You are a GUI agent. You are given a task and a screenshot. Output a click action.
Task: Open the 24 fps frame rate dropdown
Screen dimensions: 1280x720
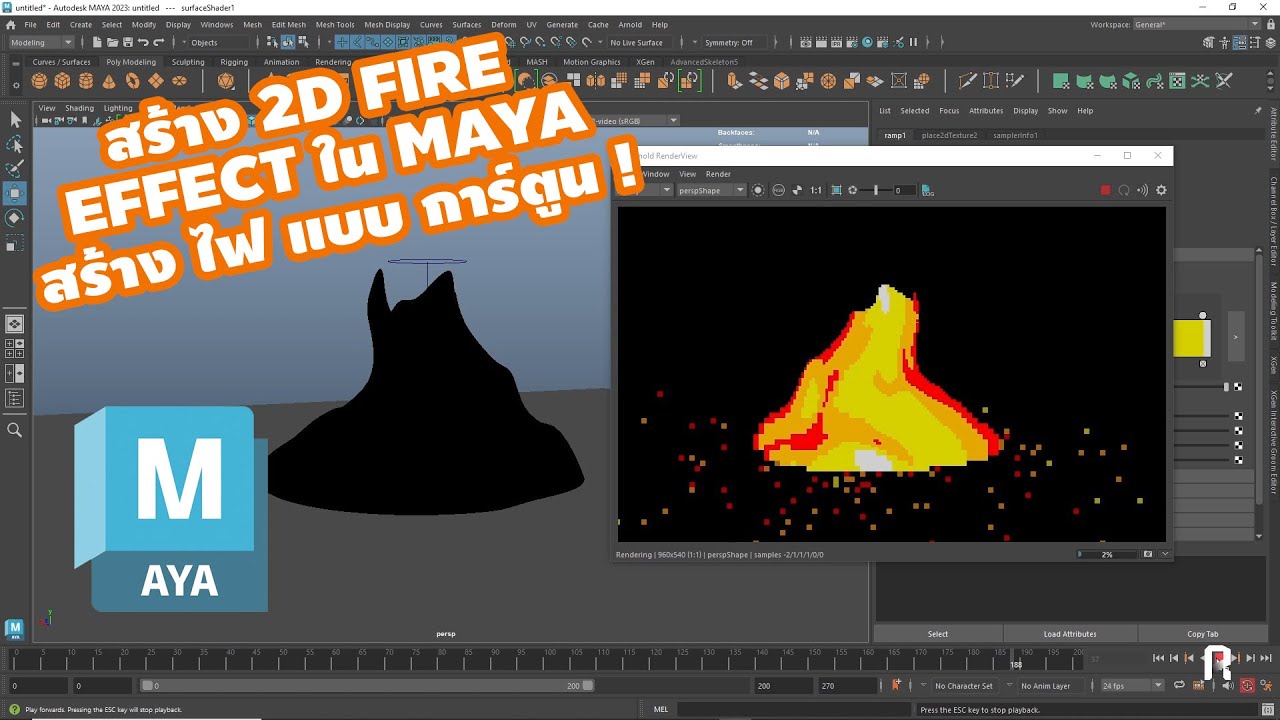pyautogui.click(x=1132, y=686)
